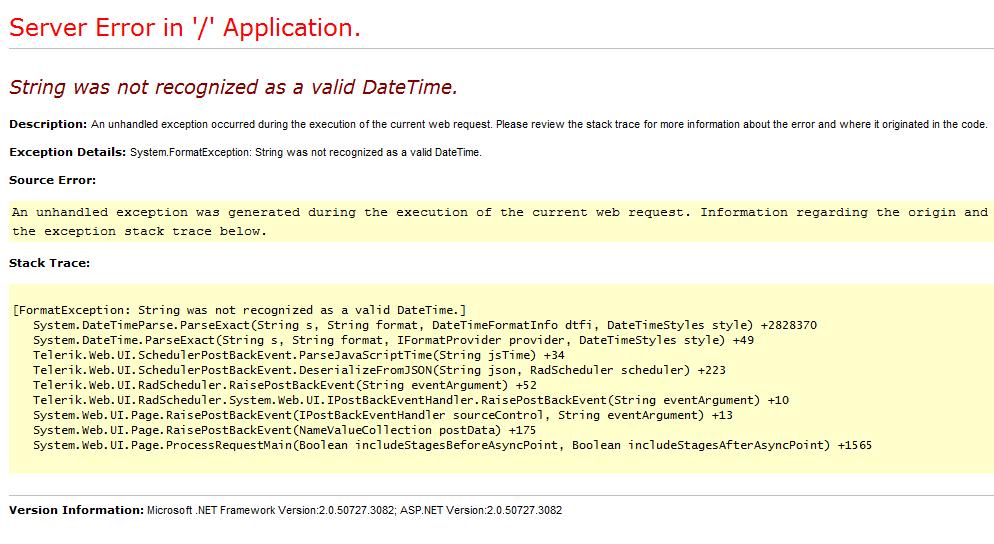The width and height of the screenshot is (994, 544).
Task: Click the [FormatException: ...] stack trace first line
Action: click(x=240, y=310)
